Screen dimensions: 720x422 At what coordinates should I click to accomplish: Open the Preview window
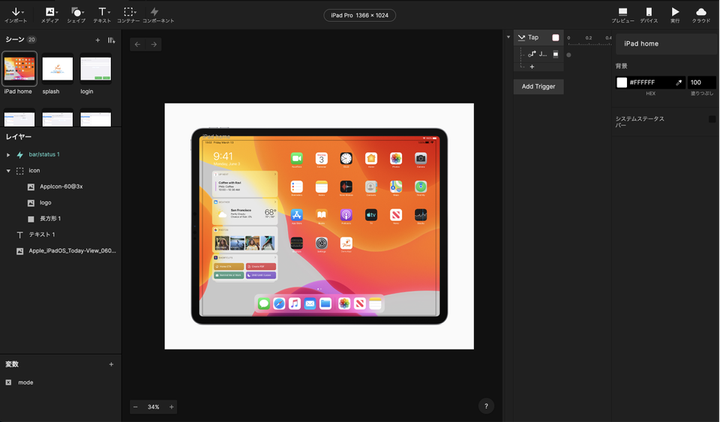[x=623, y=15]
